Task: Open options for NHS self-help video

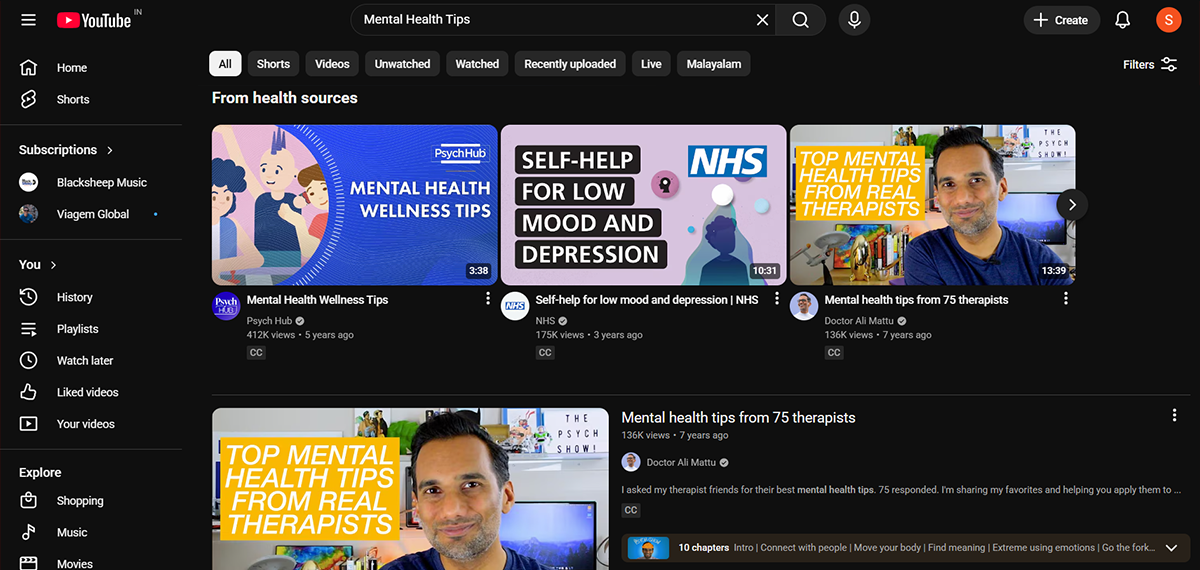Action: click(777, 299)
